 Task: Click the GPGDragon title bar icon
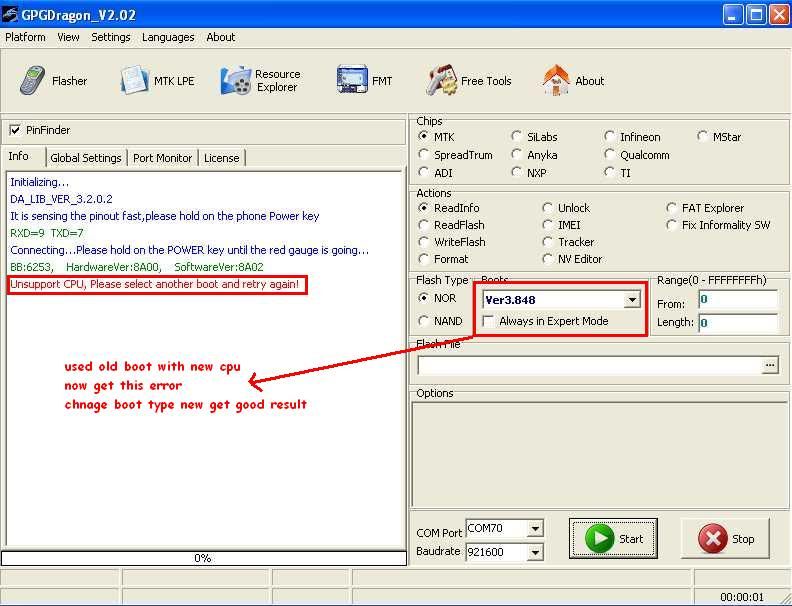pos(9,14)
